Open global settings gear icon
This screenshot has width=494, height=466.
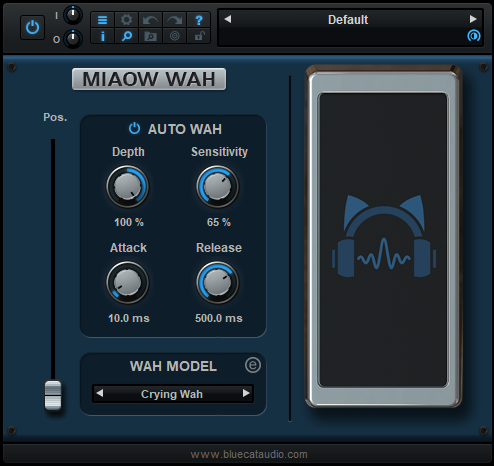tap(126, 20)
